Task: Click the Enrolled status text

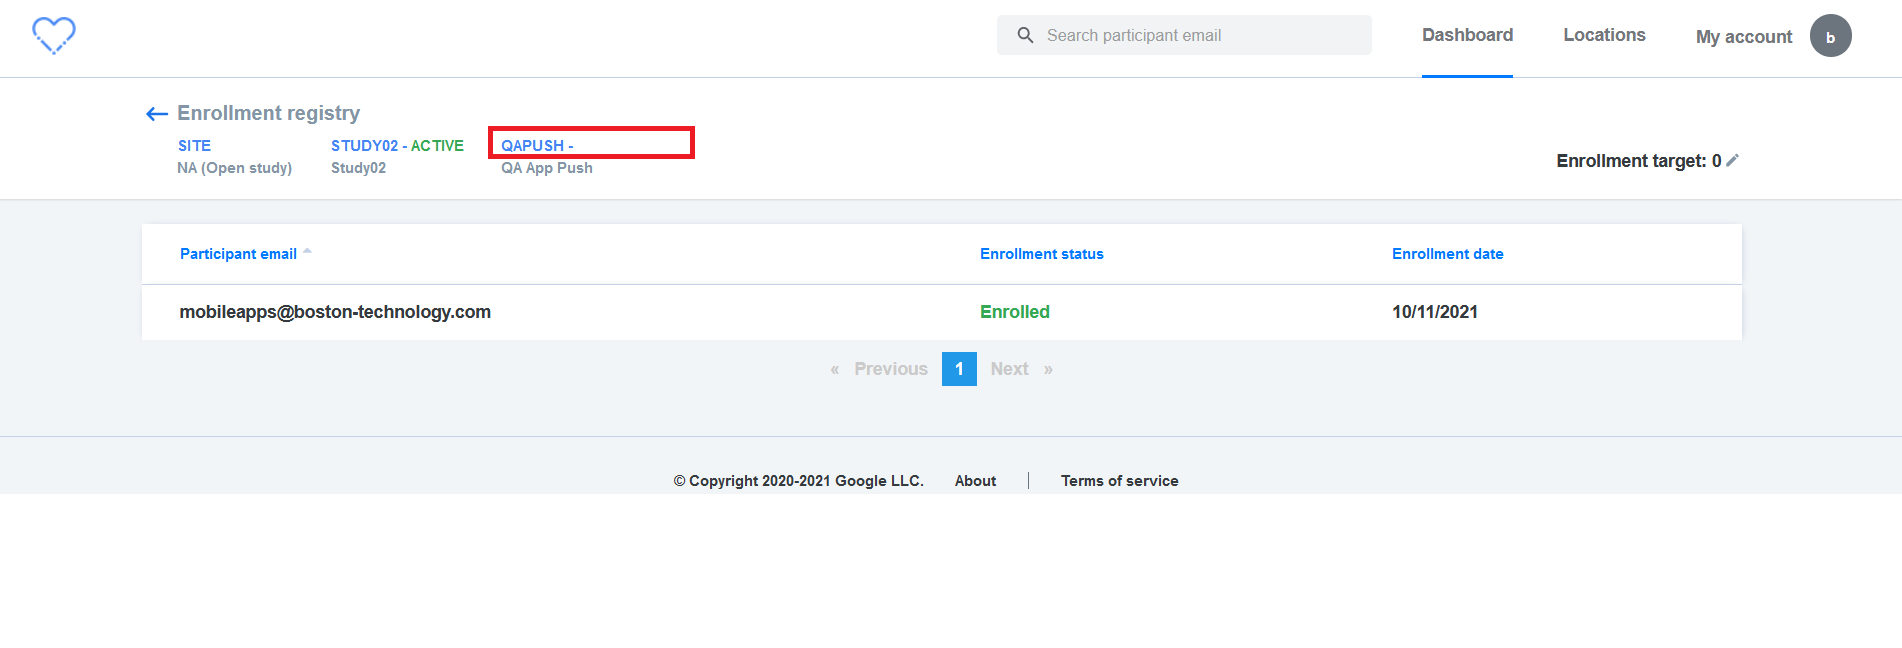Action: (x=1015, y=312)
